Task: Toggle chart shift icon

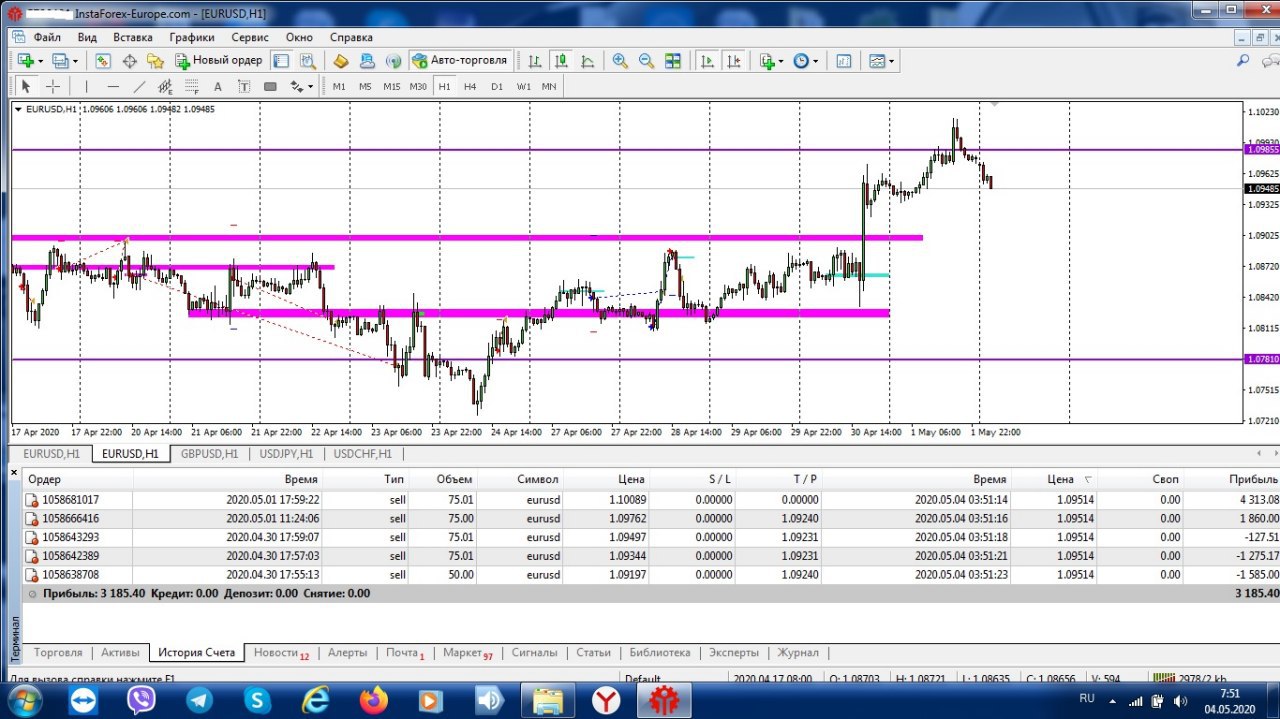Action: coord(734,60)
